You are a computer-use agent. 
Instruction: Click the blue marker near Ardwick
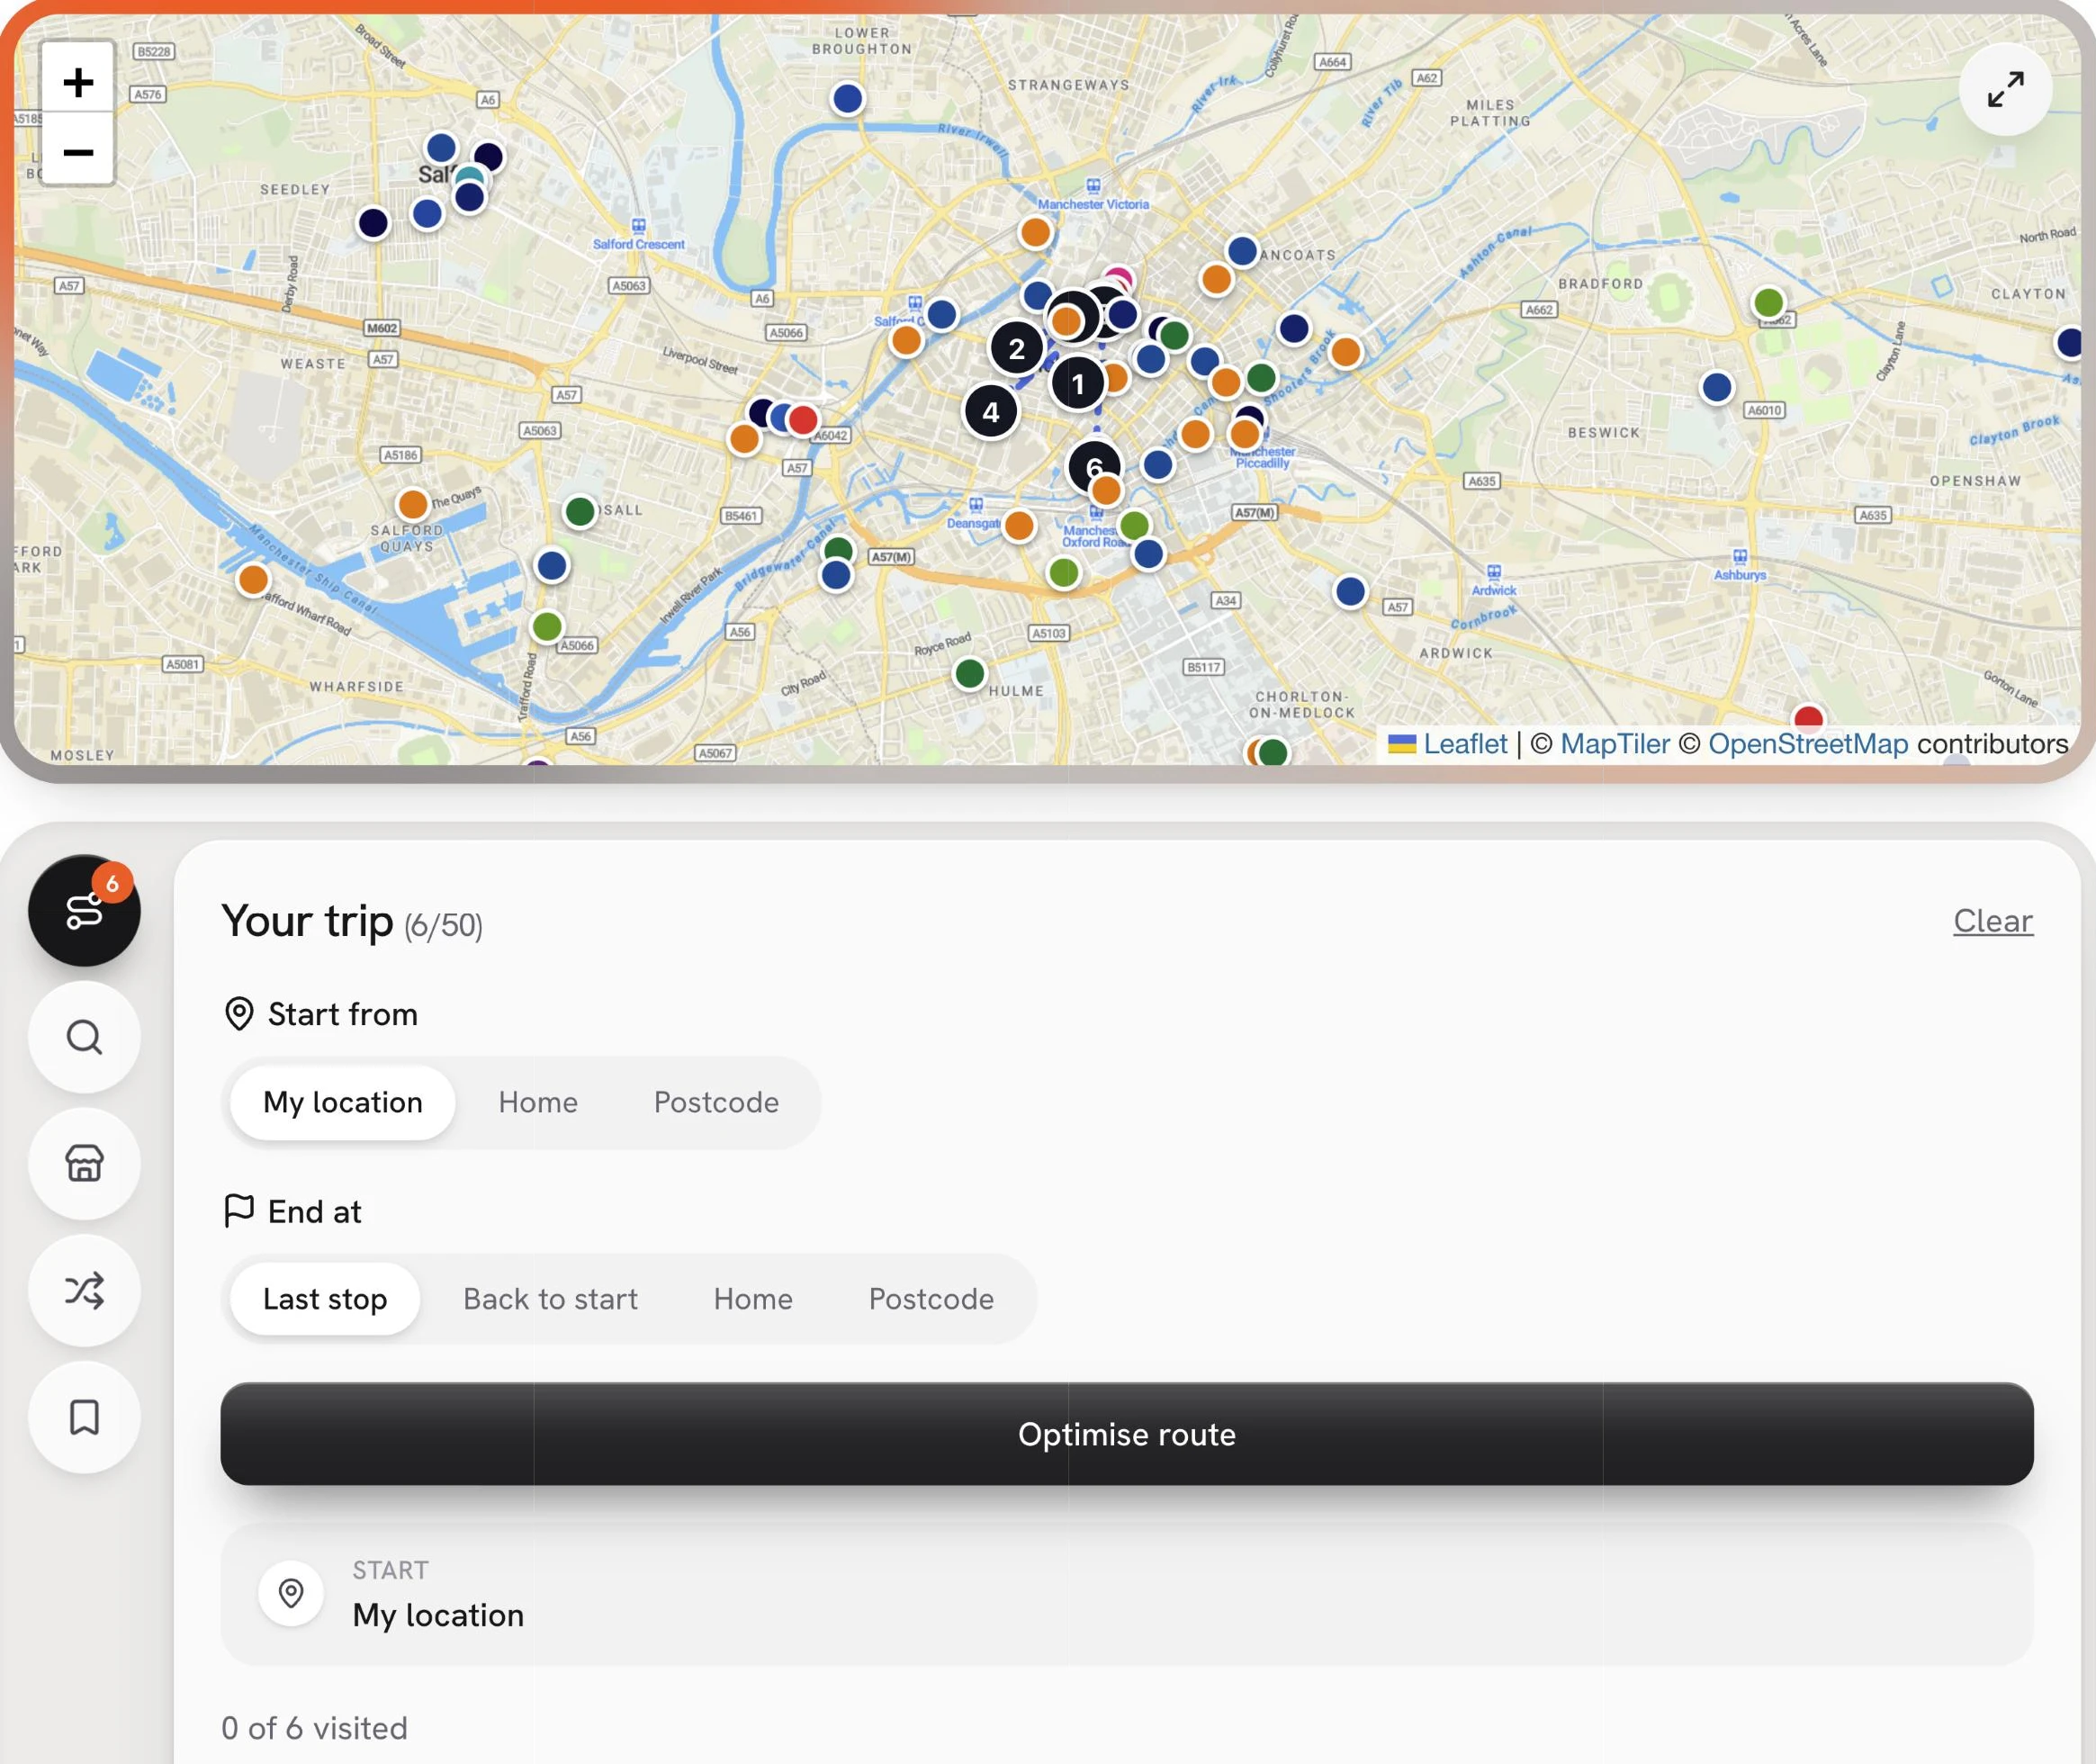point(1350,591)
